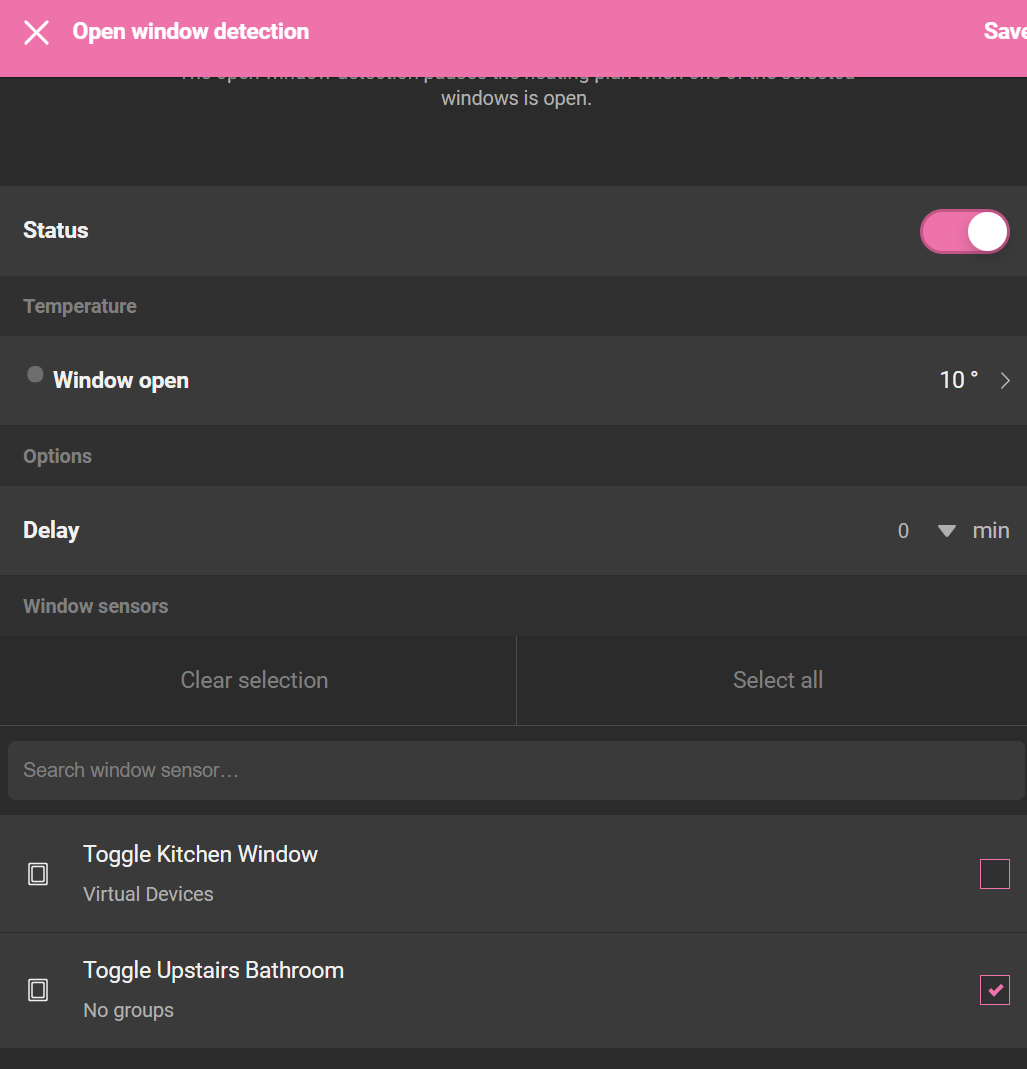Click the Toggle Upstairs Bathroom sensor icon
This screenshot has width=1027, height=1069.
tap(38, 990)
